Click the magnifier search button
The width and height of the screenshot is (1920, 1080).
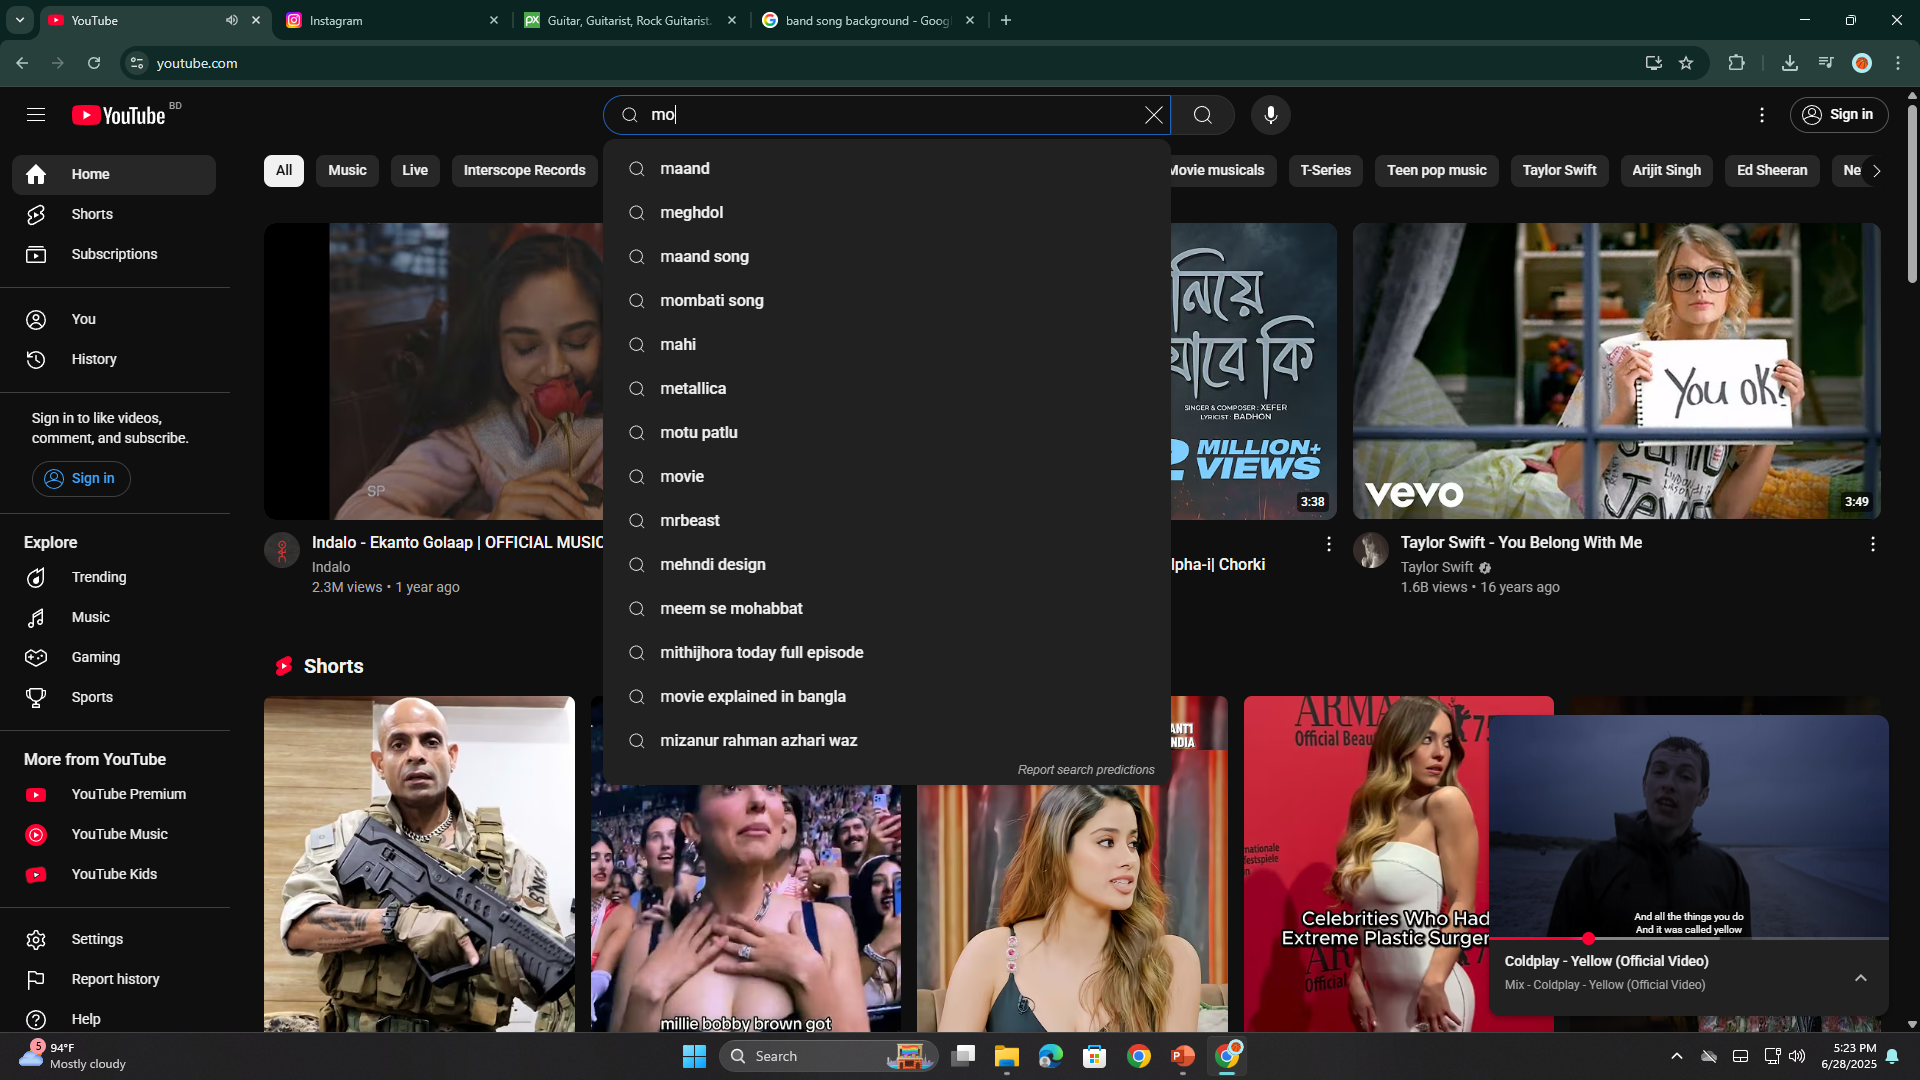pyautogui.click(x=1203, y=115)
